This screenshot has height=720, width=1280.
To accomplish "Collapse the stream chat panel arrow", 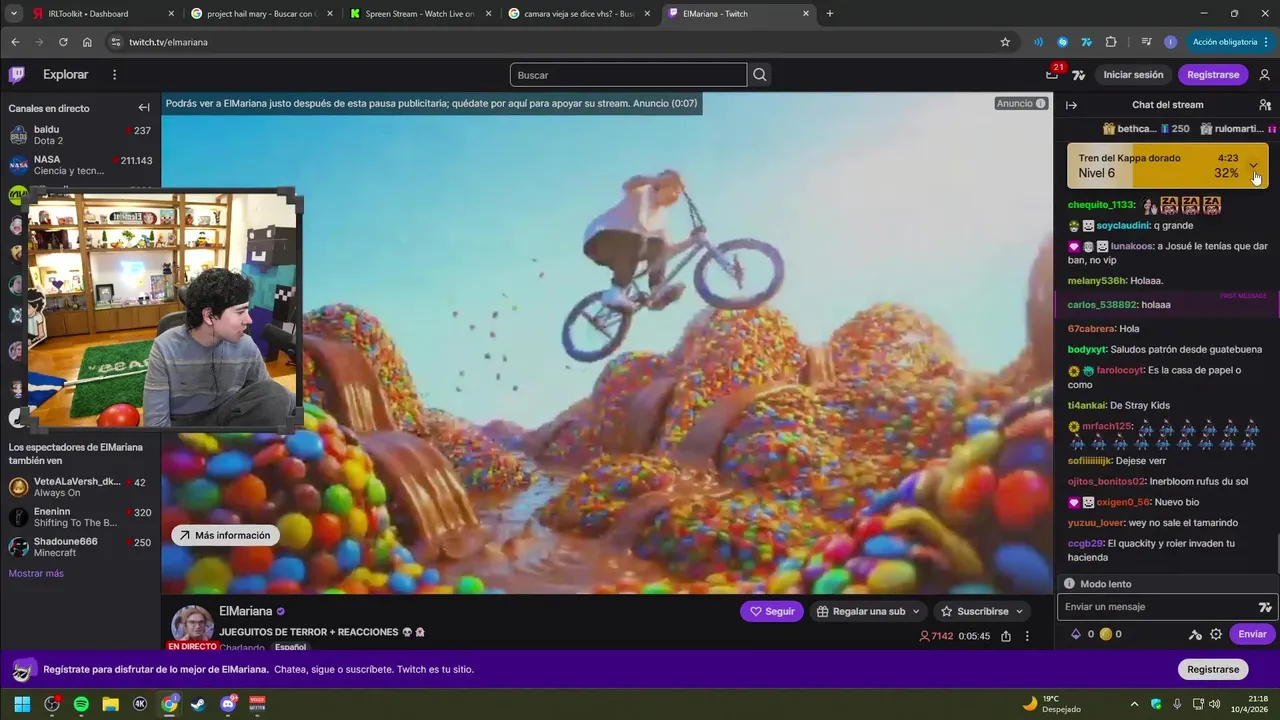I will (1071, 105).
